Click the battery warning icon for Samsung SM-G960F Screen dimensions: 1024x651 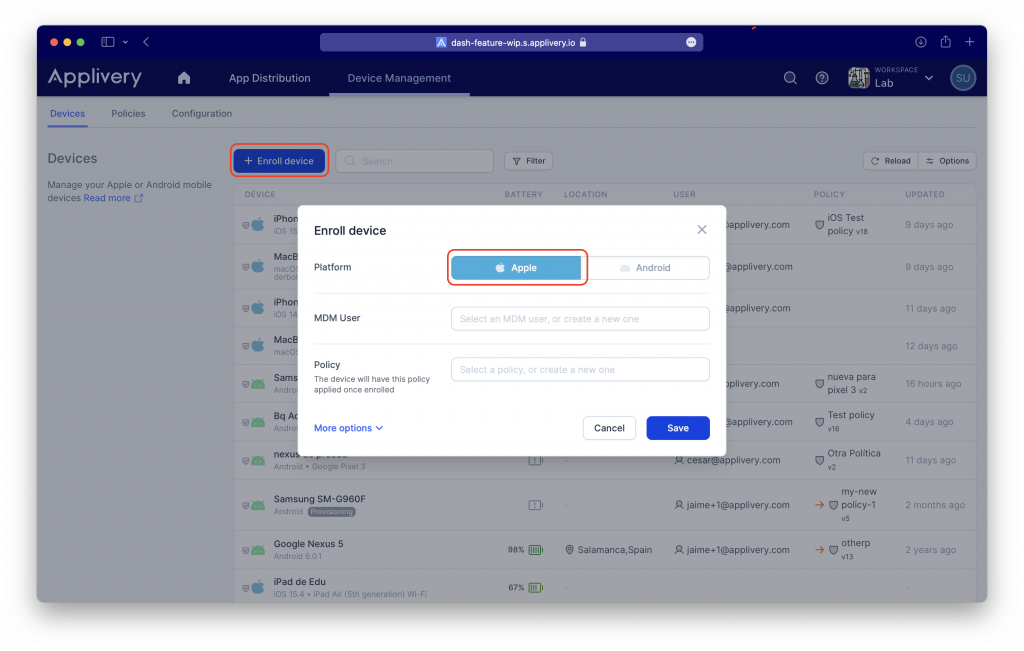tap(536, 505)
